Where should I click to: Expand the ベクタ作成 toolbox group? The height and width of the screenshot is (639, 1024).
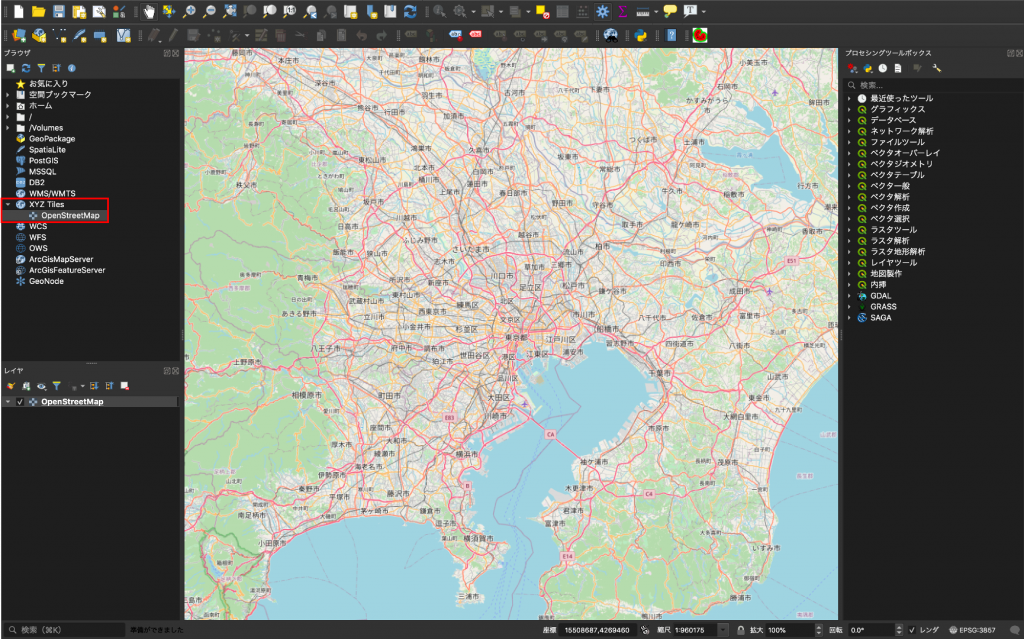tap(850, 208)
